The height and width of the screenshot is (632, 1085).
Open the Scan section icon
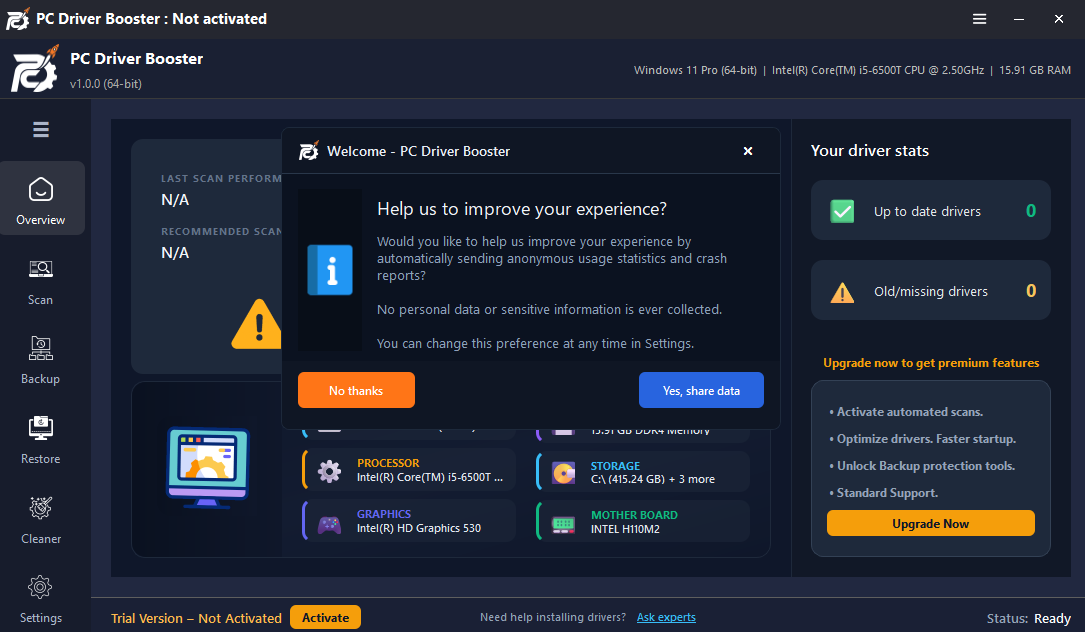click(40, 269)
